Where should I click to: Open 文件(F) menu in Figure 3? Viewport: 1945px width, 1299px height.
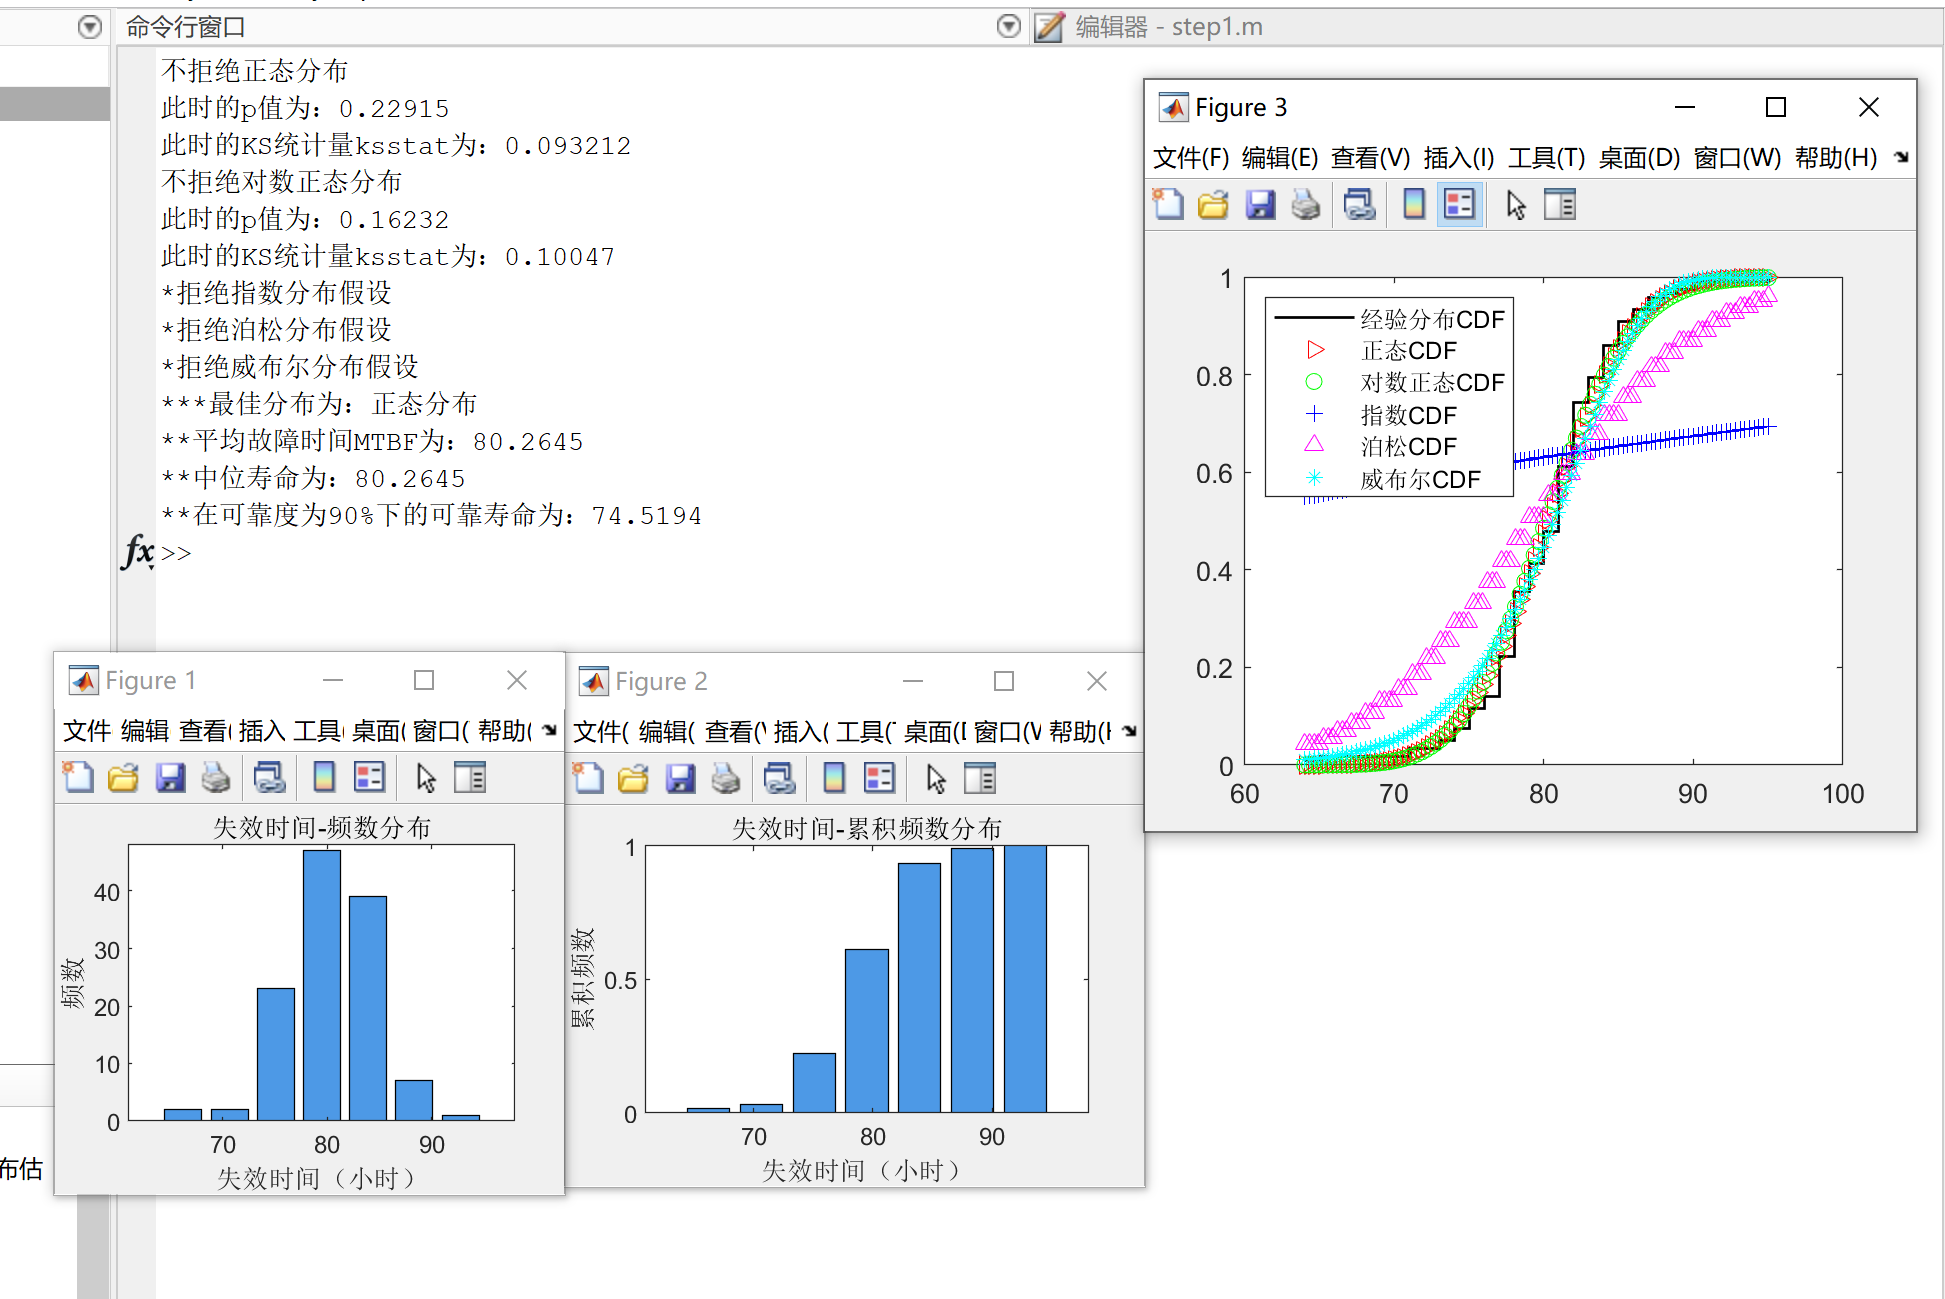1191,158
